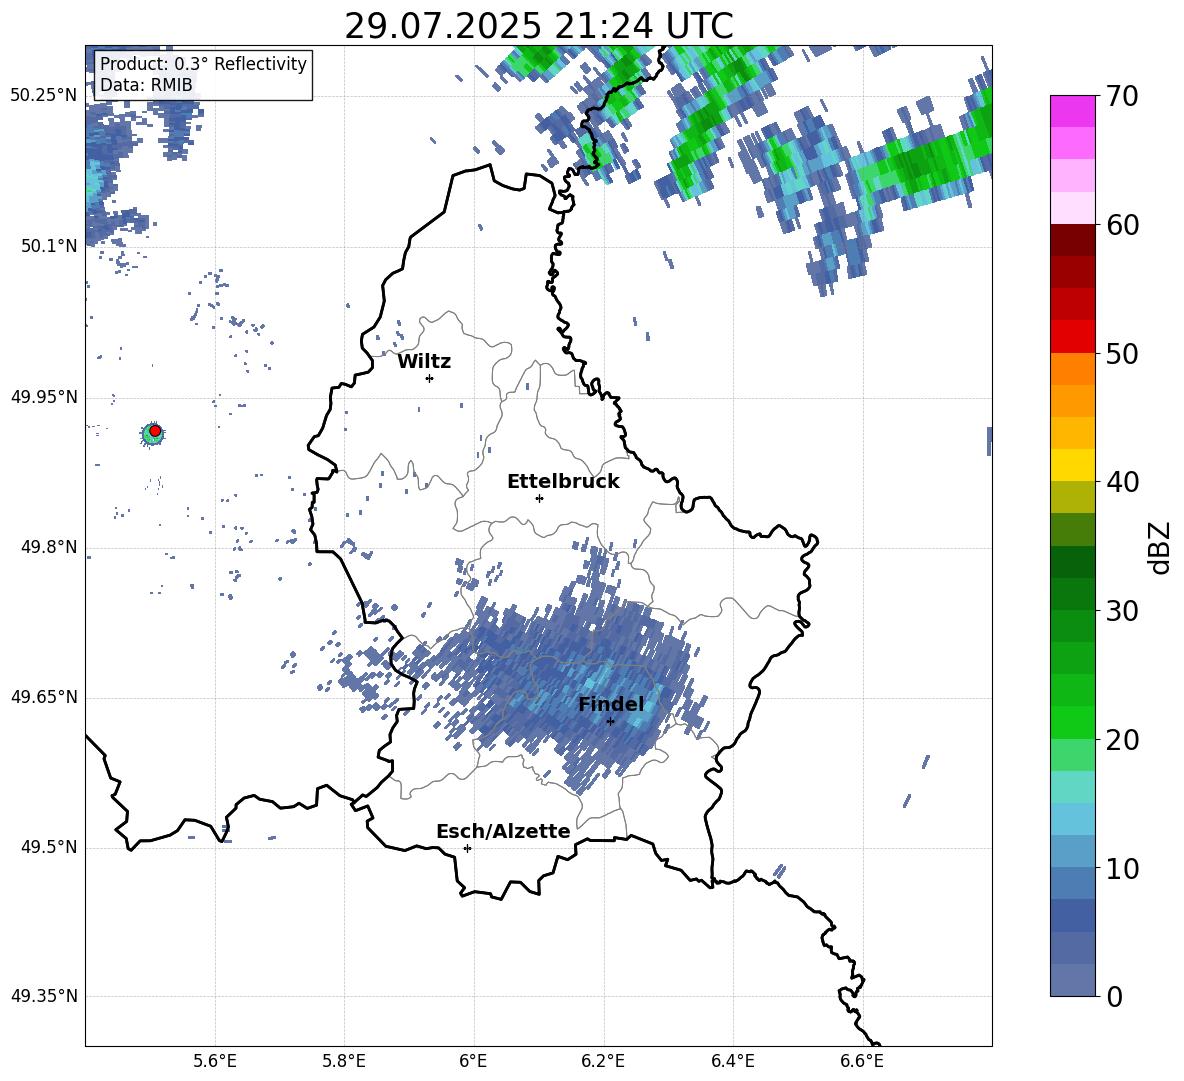The height and width of the screenshot is (1081, 1184).
Task: Click the dBZ colorbar axis label
Action: click(x=1159, y=547)
